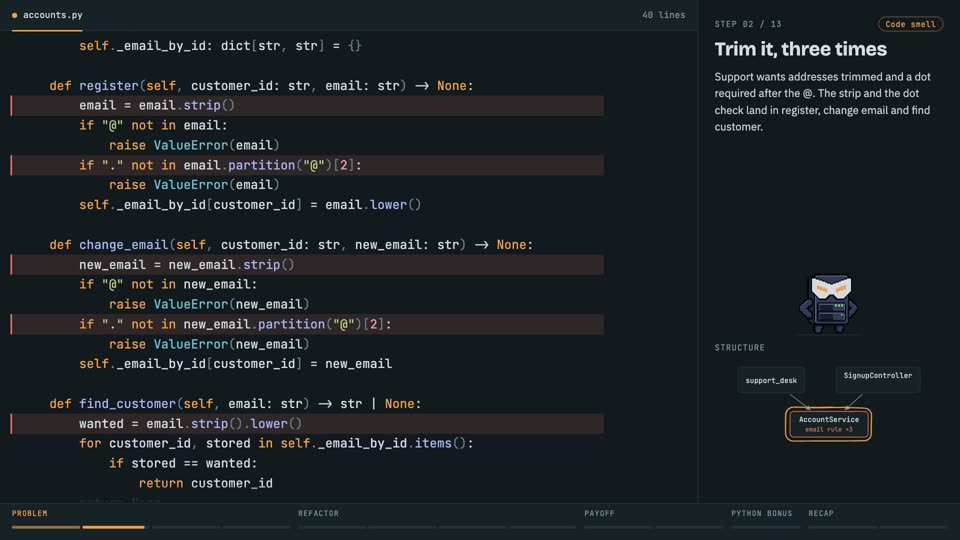Image resolution: width=960 pixels, height=540 pixels.
Task: Click the first step segment under REFACTOR
Action: [x=331, y=527]
